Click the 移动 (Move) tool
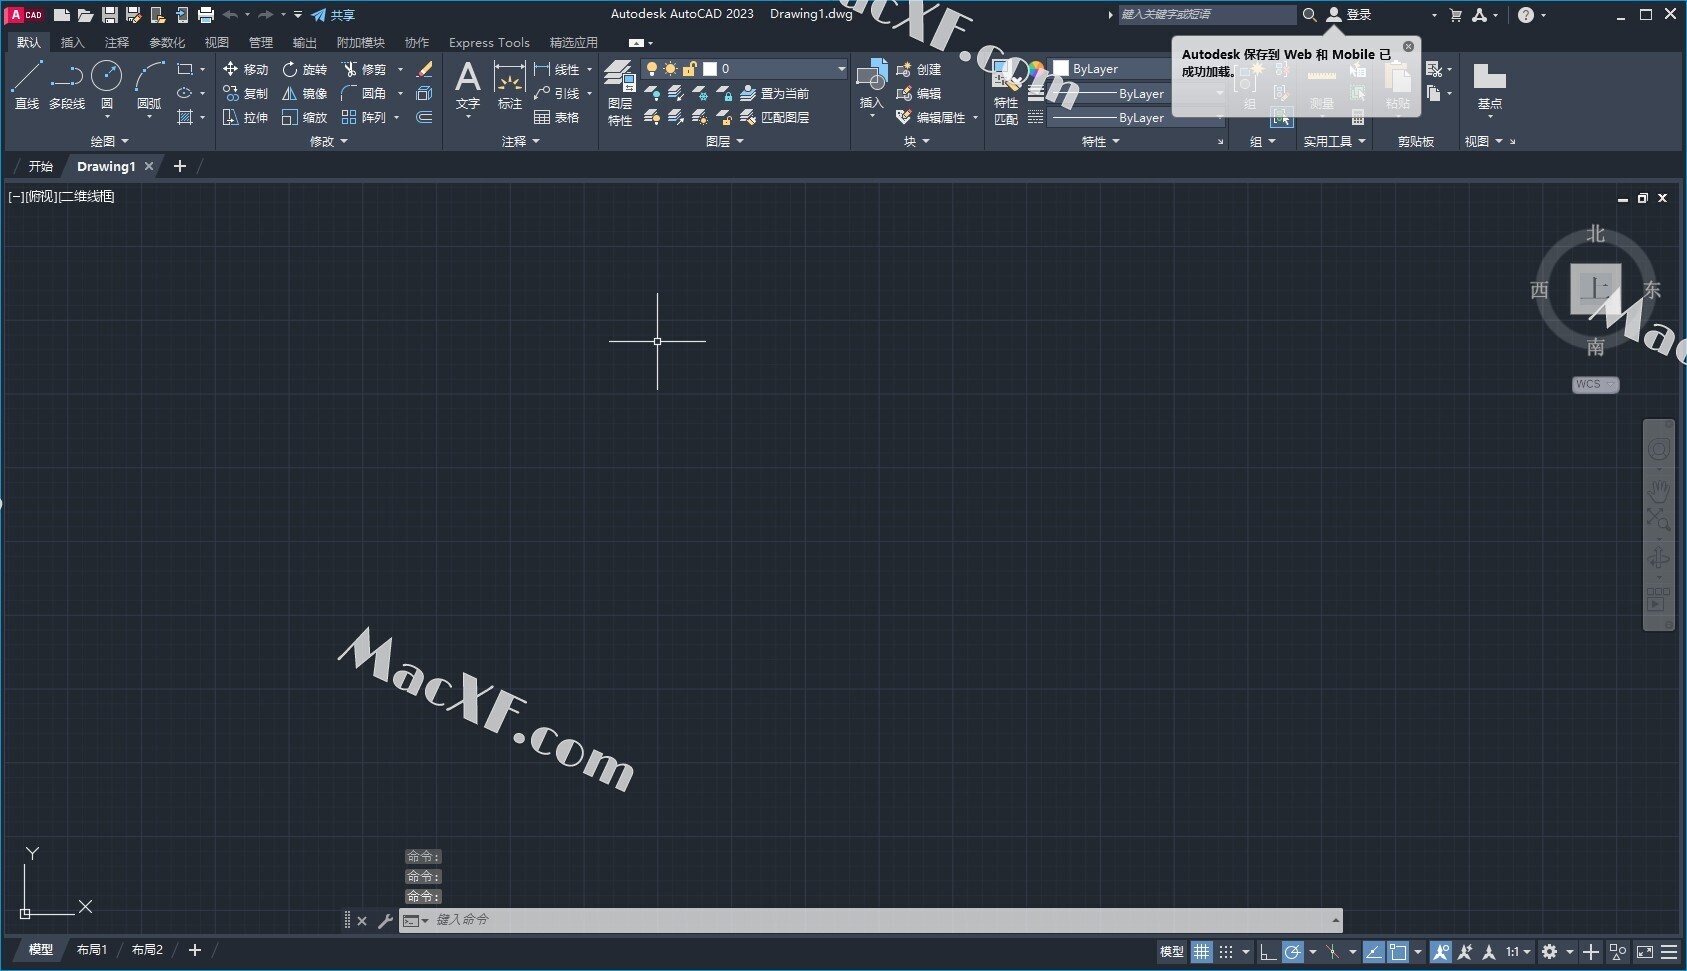This screenshot has height=971, width=1687. click(245, 69)
